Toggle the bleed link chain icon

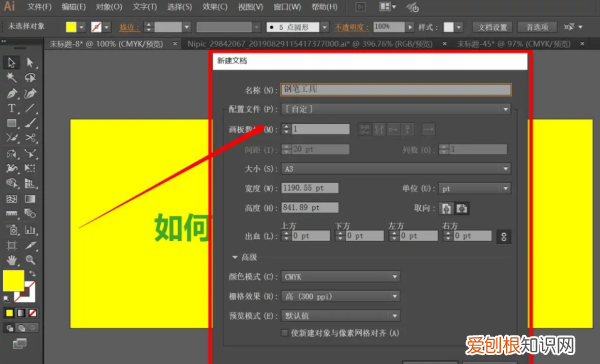(x=504, y=237)
